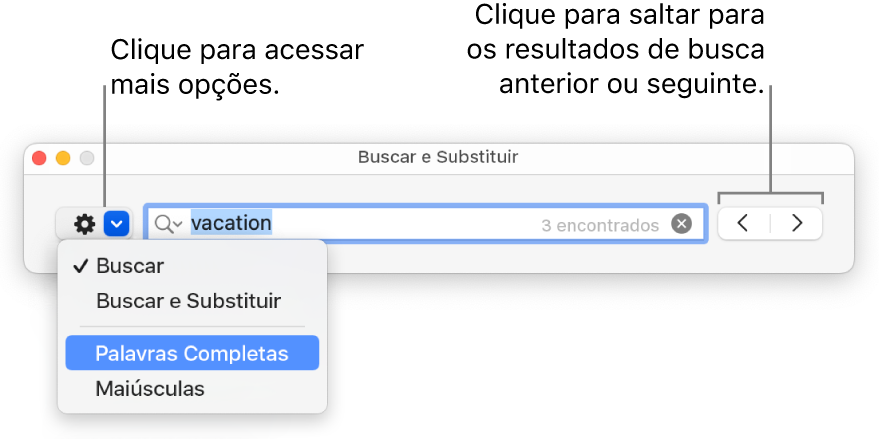This screenshot has width=880, height=439.
Task: Click the Buscar e Substituir title bar
Action: 438,157
